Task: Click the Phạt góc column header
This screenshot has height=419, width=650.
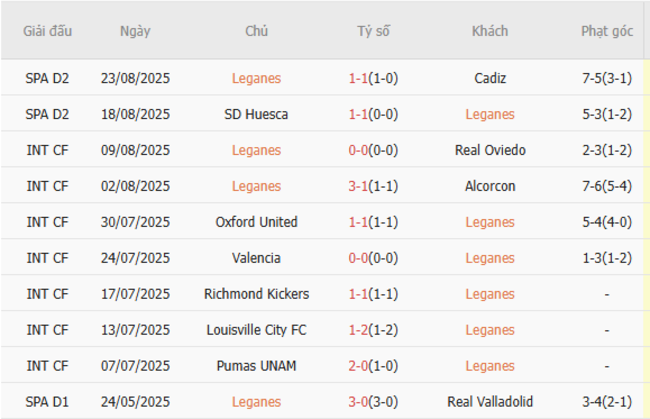Action: pyautogui.click(x=607, y=31)
